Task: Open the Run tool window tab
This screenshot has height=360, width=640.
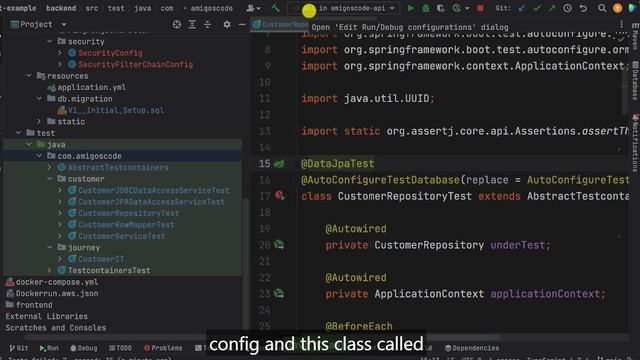Action: point(49,348)
